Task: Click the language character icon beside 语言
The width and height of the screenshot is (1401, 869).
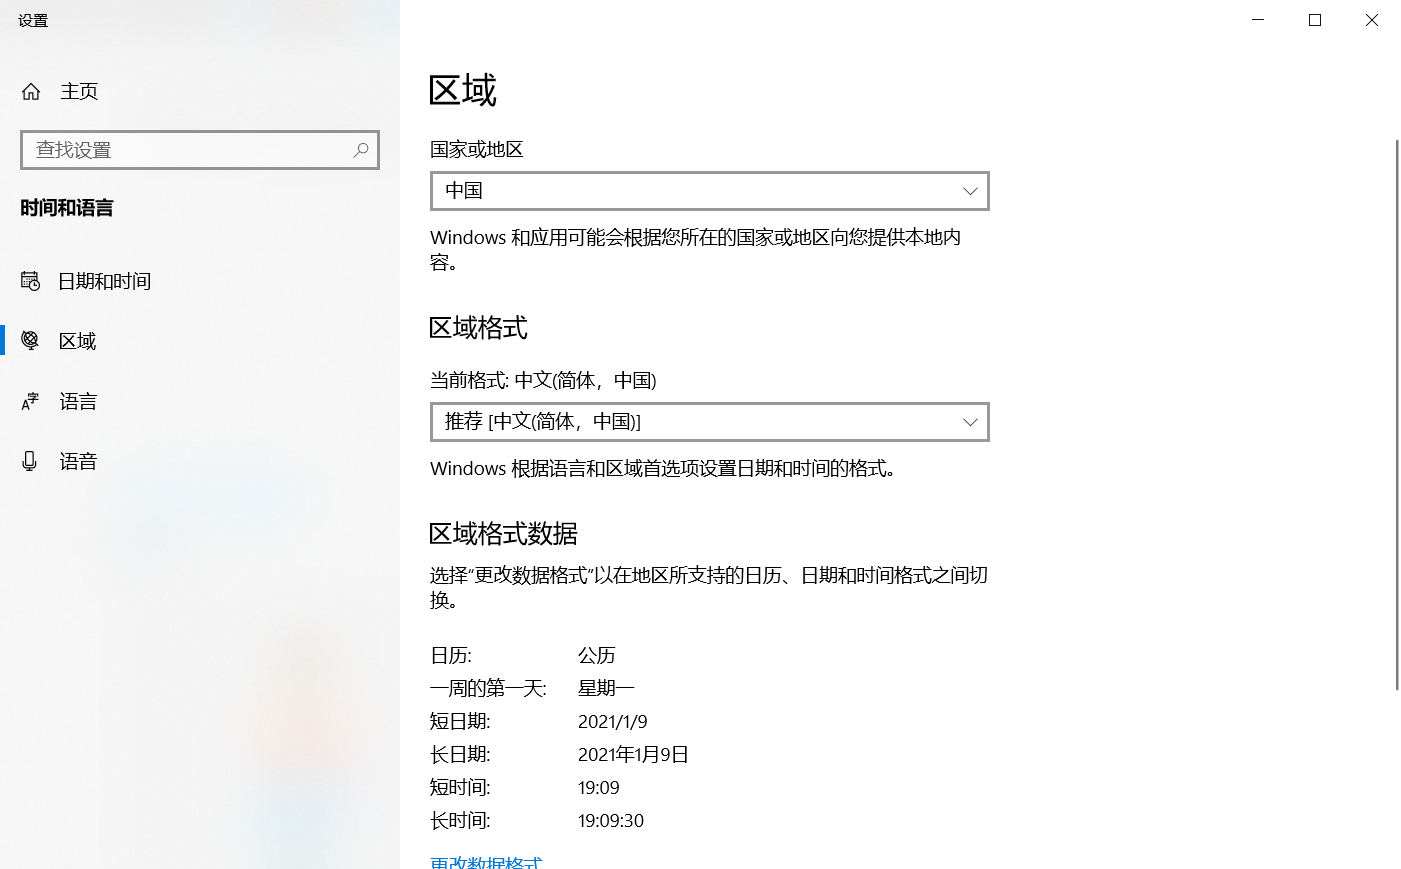Action: [x=31, y=402]
